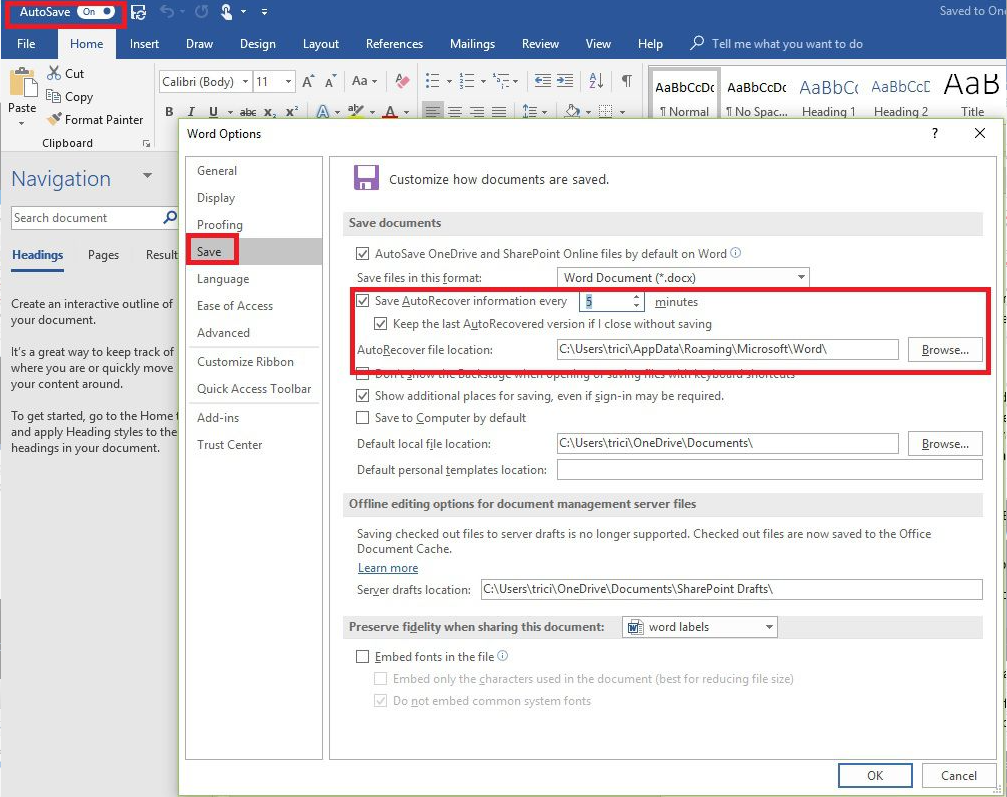Apply Italic formatting
The height and width of the screenshot is (797, 1007).
tap(191, 112)
